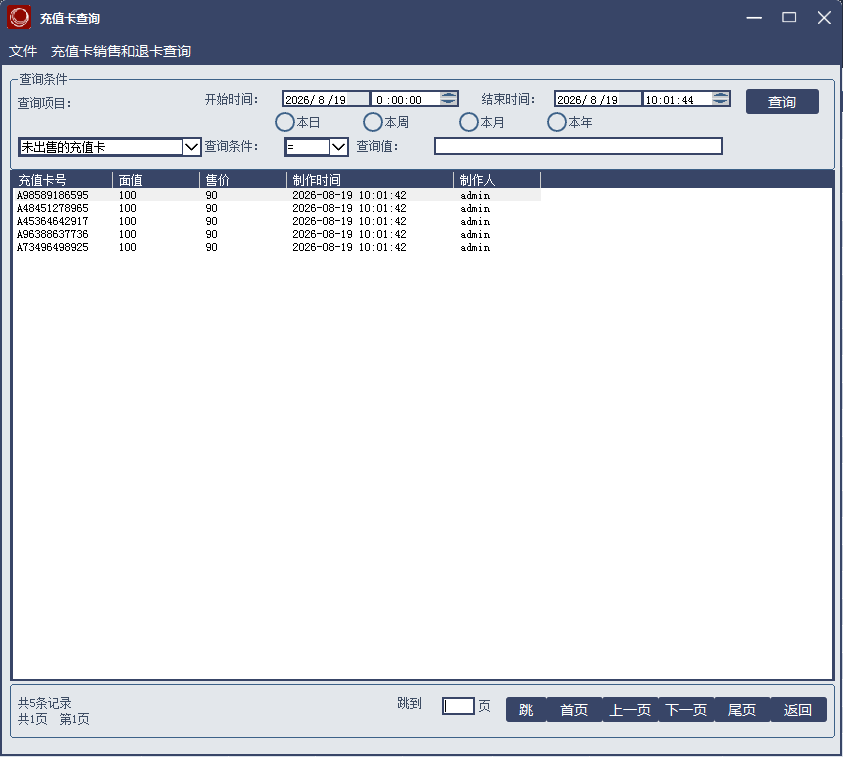Screen dimensions: 843x757
Task: Select card row A45364642917
Action: 276,221
